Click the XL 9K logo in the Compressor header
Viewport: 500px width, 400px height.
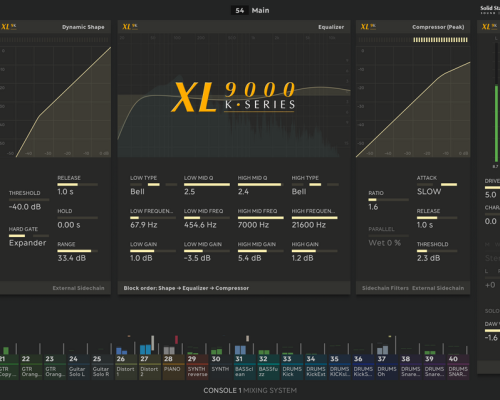click(x=368, y=27)
